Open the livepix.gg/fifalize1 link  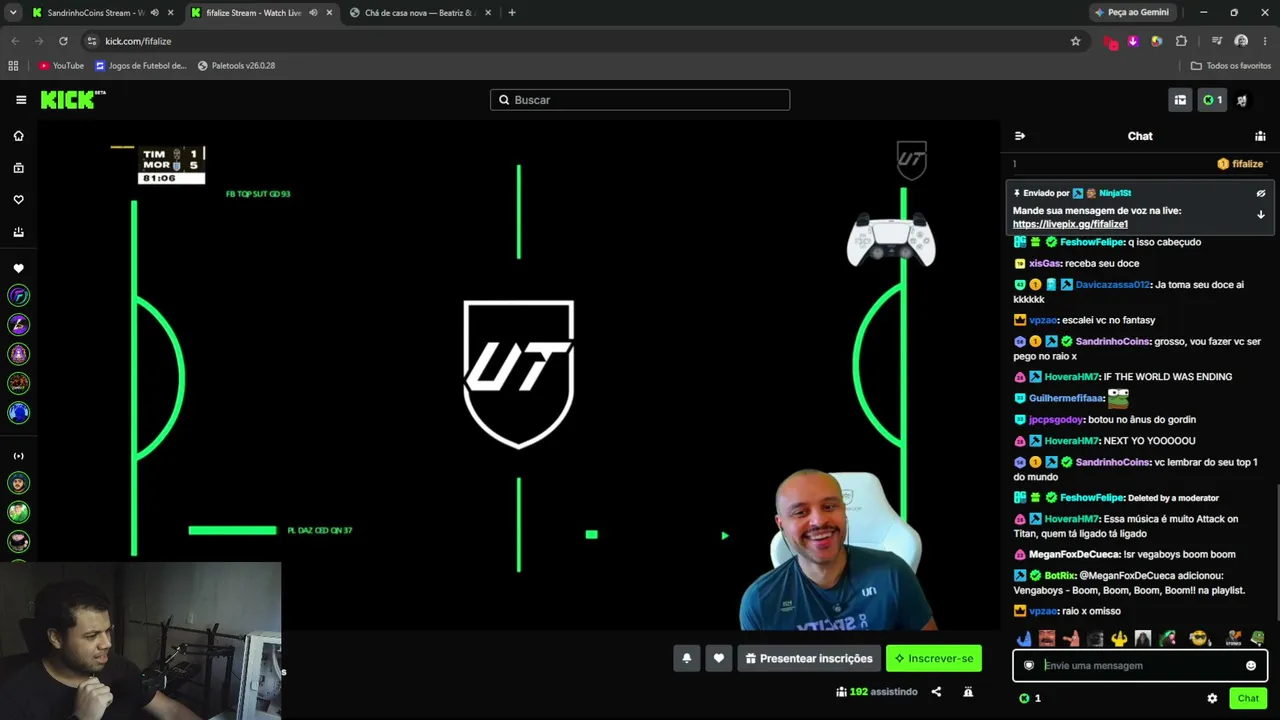point(1070,224)
